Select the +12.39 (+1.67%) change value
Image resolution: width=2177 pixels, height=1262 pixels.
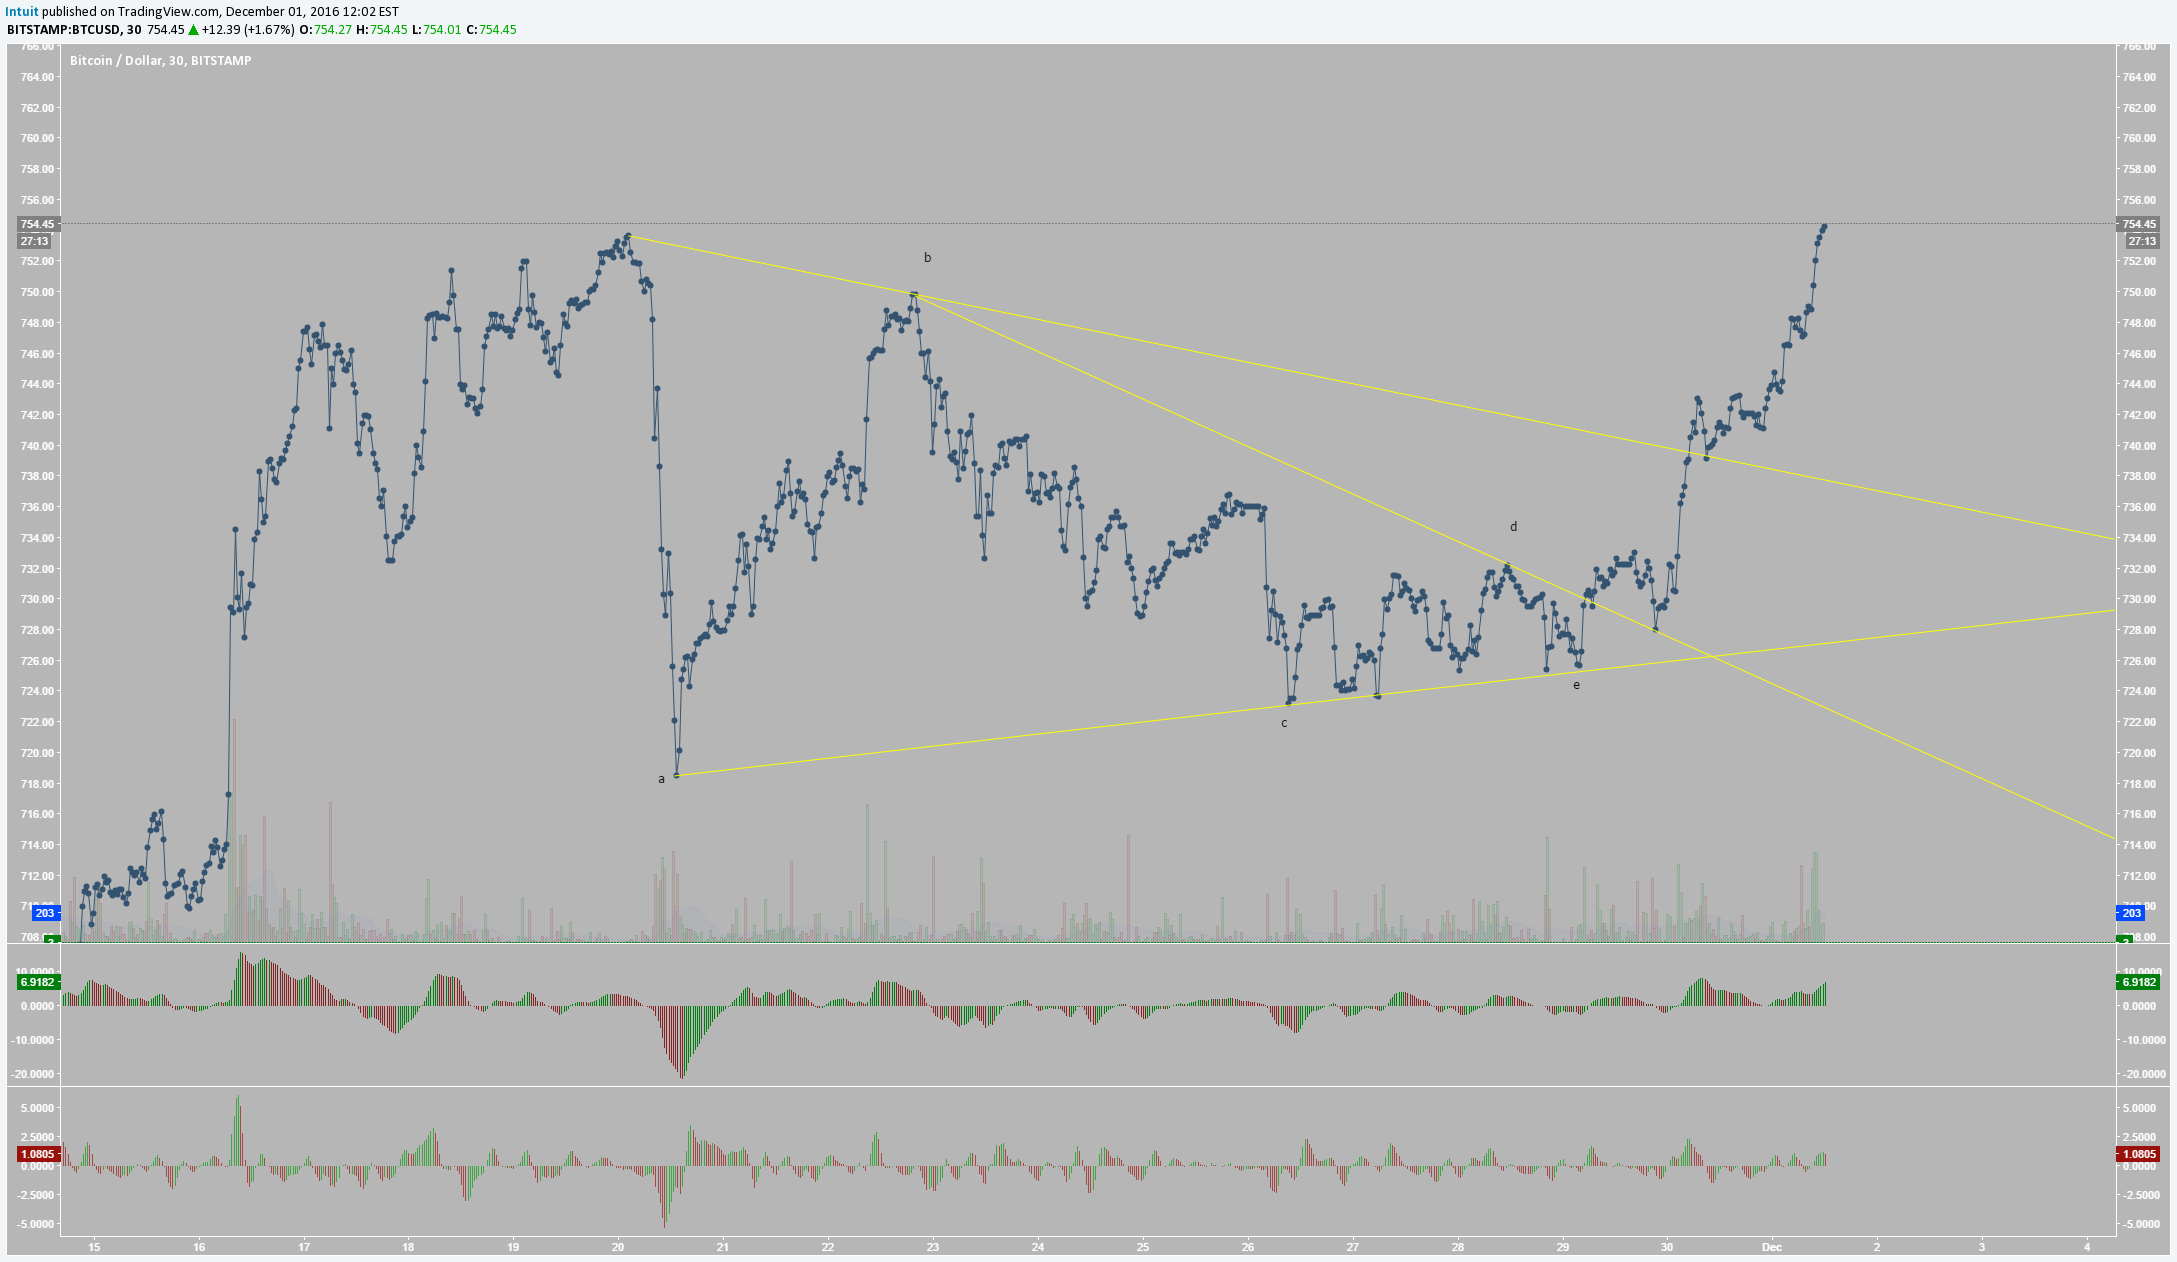[x=248, y=30]
